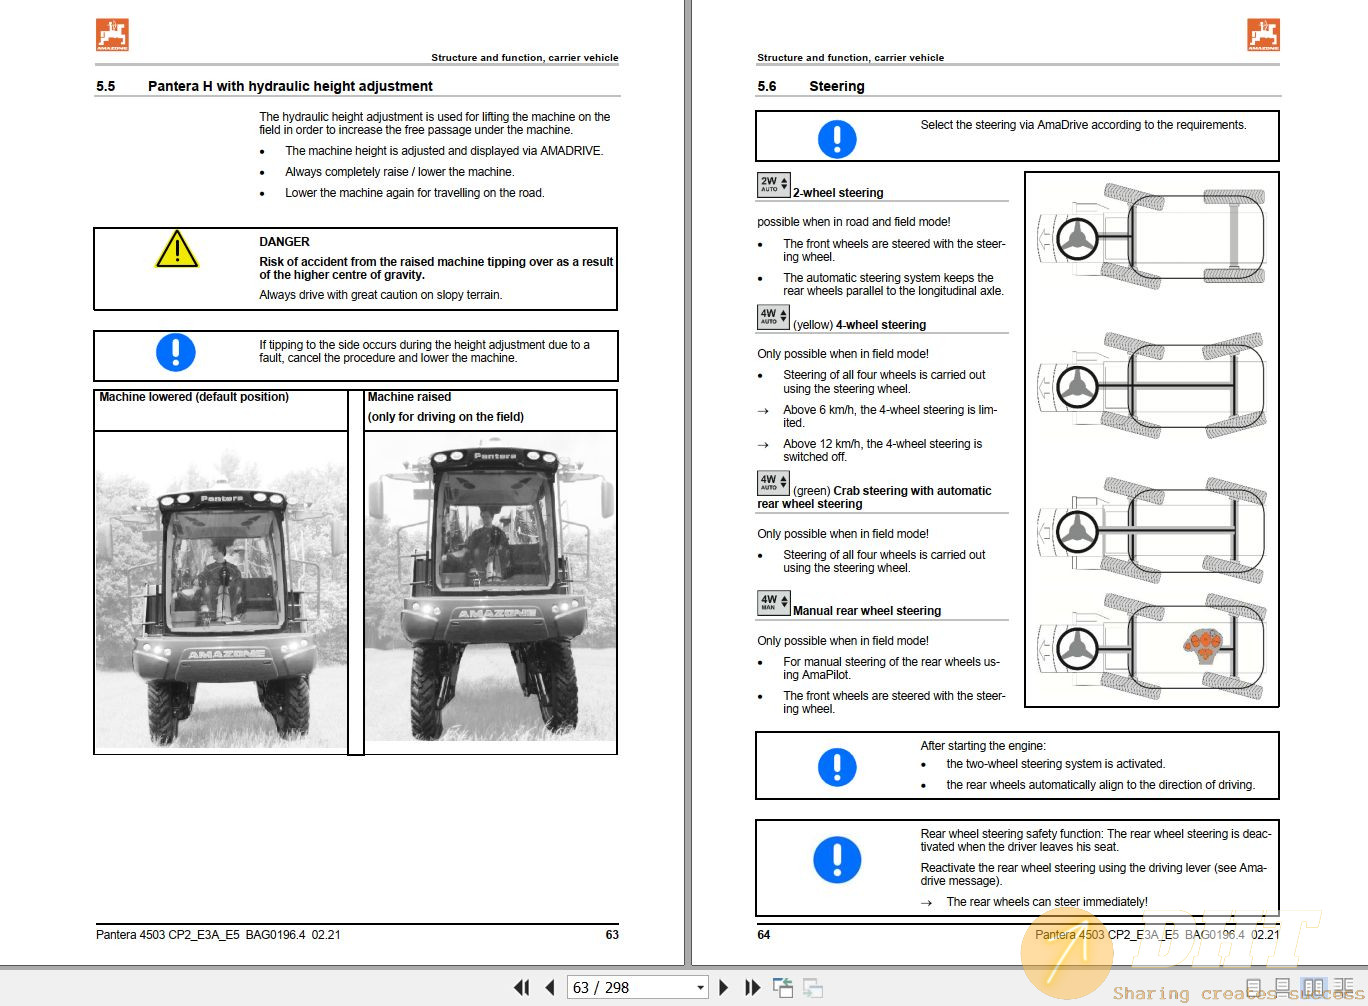Jump to the last page
This screenshot has width=1368, height=1006.
(x=752, y=987)
